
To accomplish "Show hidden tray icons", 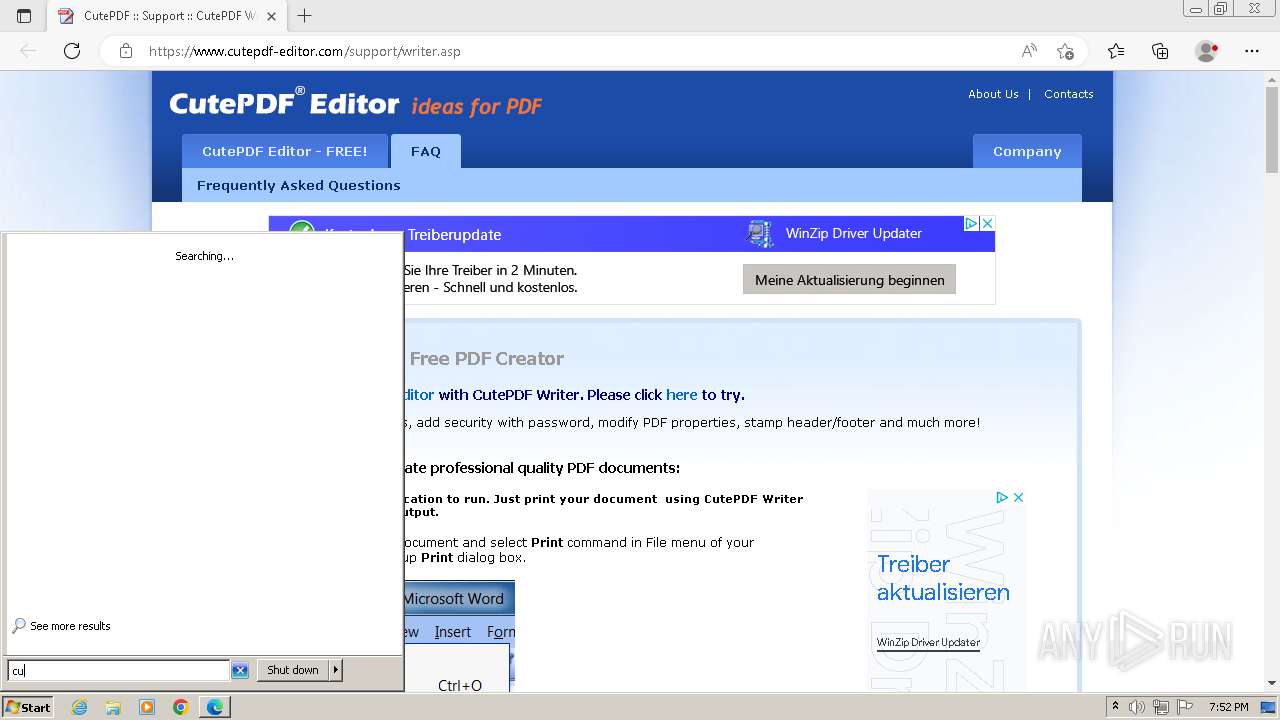I will point(1116,707).
